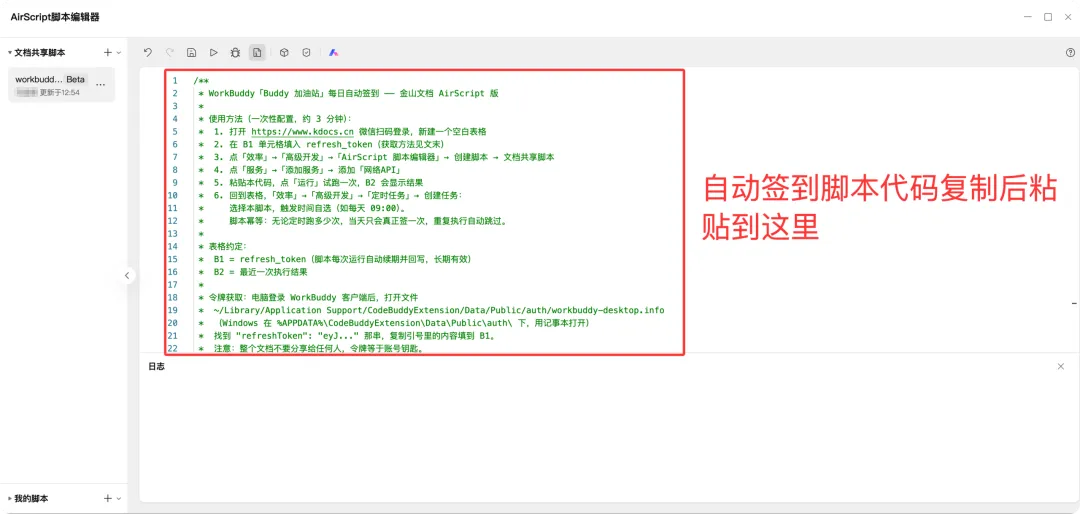Click the 日志 panel title
1080x514 pixels.
coord(156,367)
